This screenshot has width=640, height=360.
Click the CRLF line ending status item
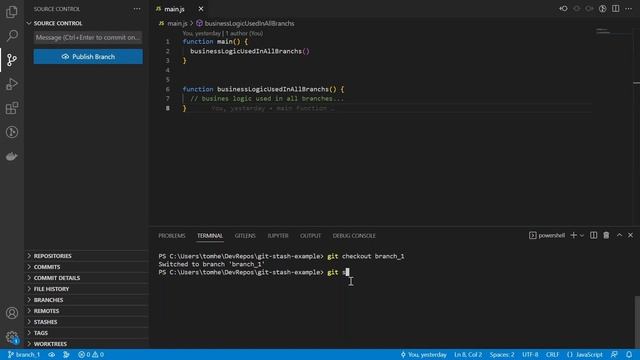point(552,355)
